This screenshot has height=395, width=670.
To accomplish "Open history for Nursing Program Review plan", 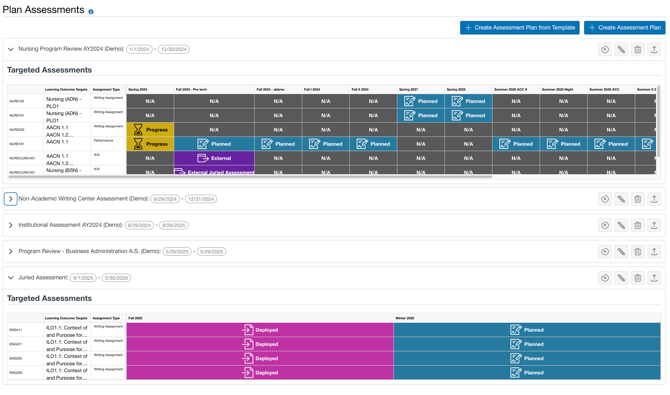I will [x=605, y=50].
